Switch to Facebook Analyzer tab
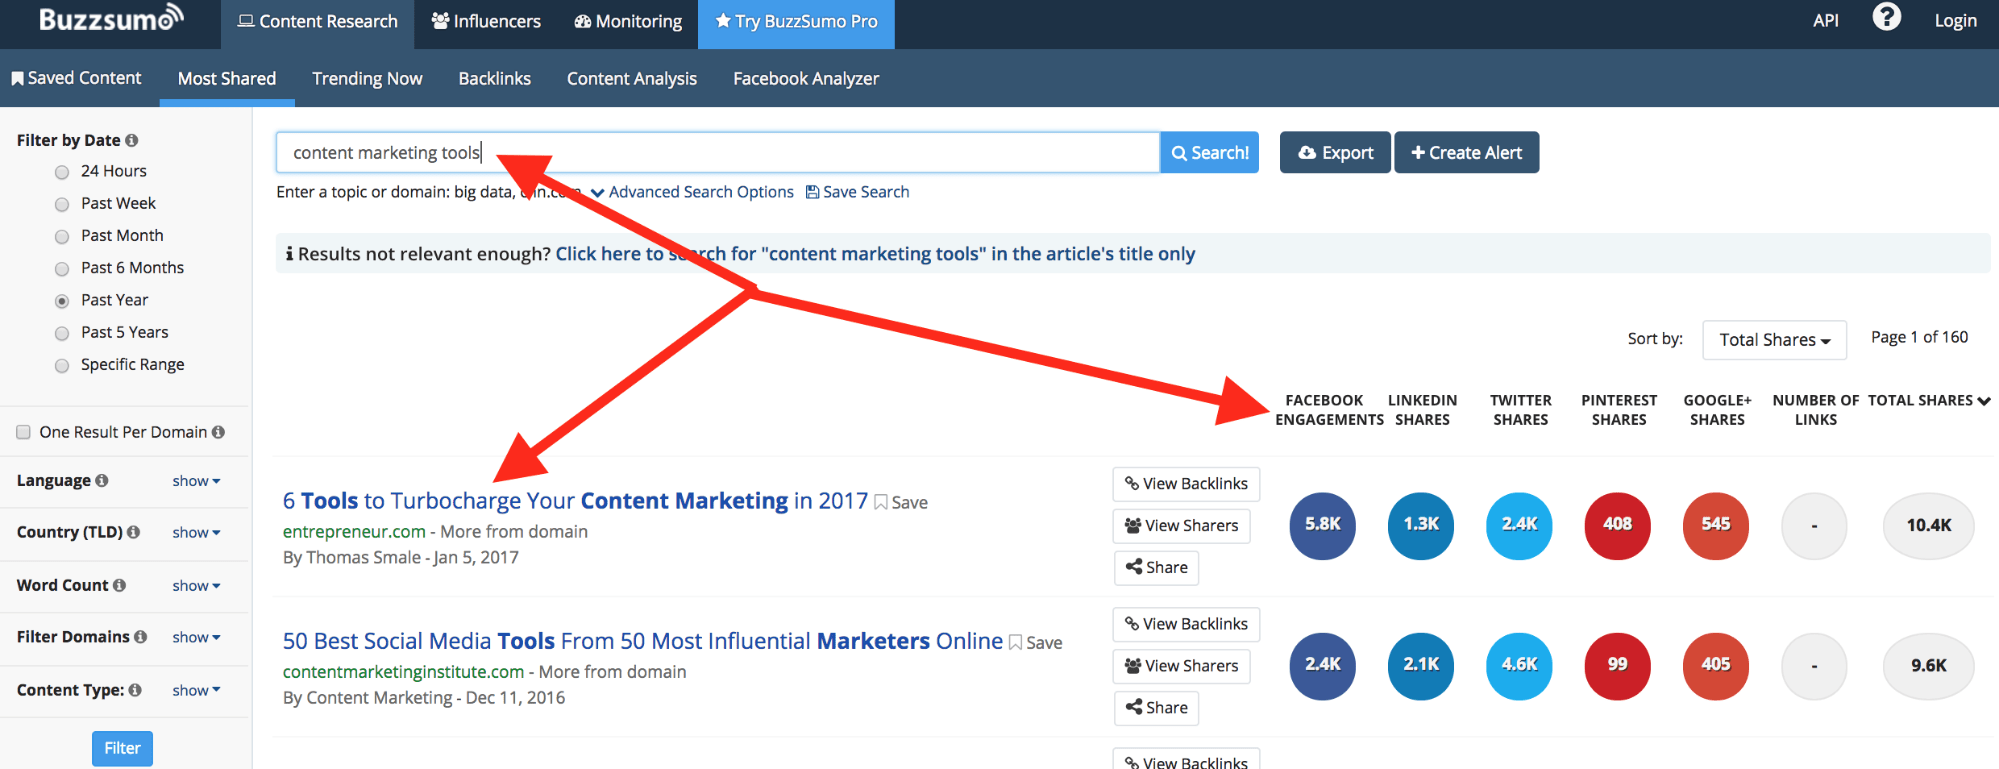This screenshot has width=1999, height=769. [806, 78]
